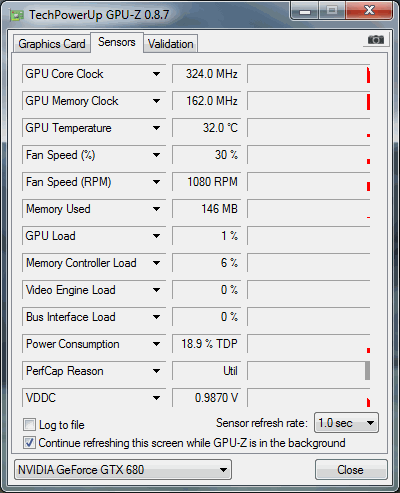Open the GPU Core Clock dropdown arrow
This screenshot has height=493, width=400.
[x=156, y=74]
